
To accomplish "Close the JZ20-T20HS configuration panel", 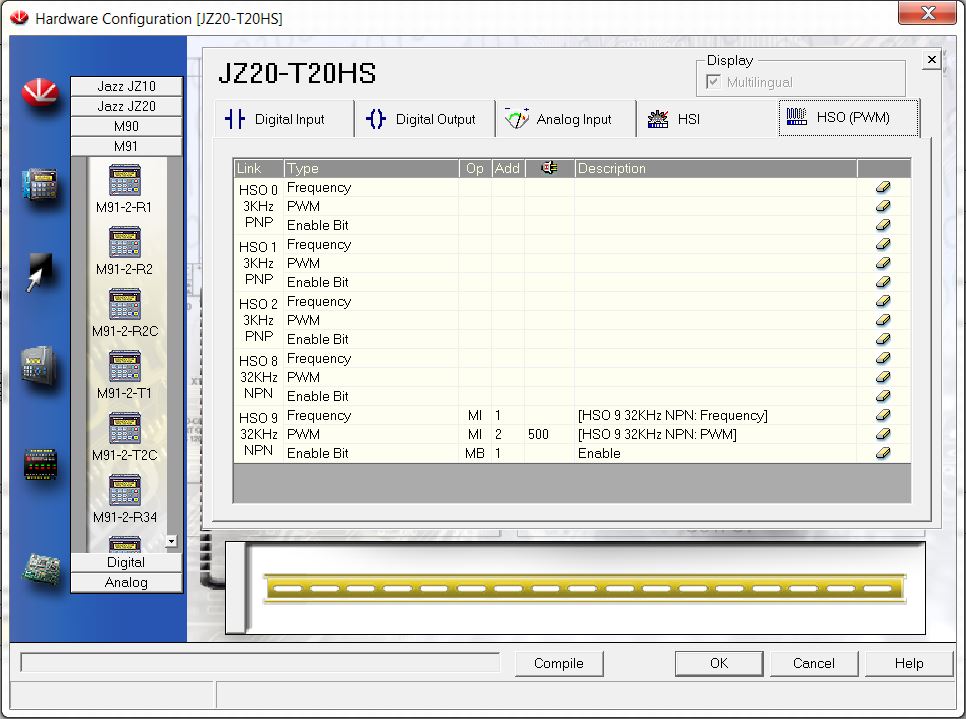I will coord(932,59).
